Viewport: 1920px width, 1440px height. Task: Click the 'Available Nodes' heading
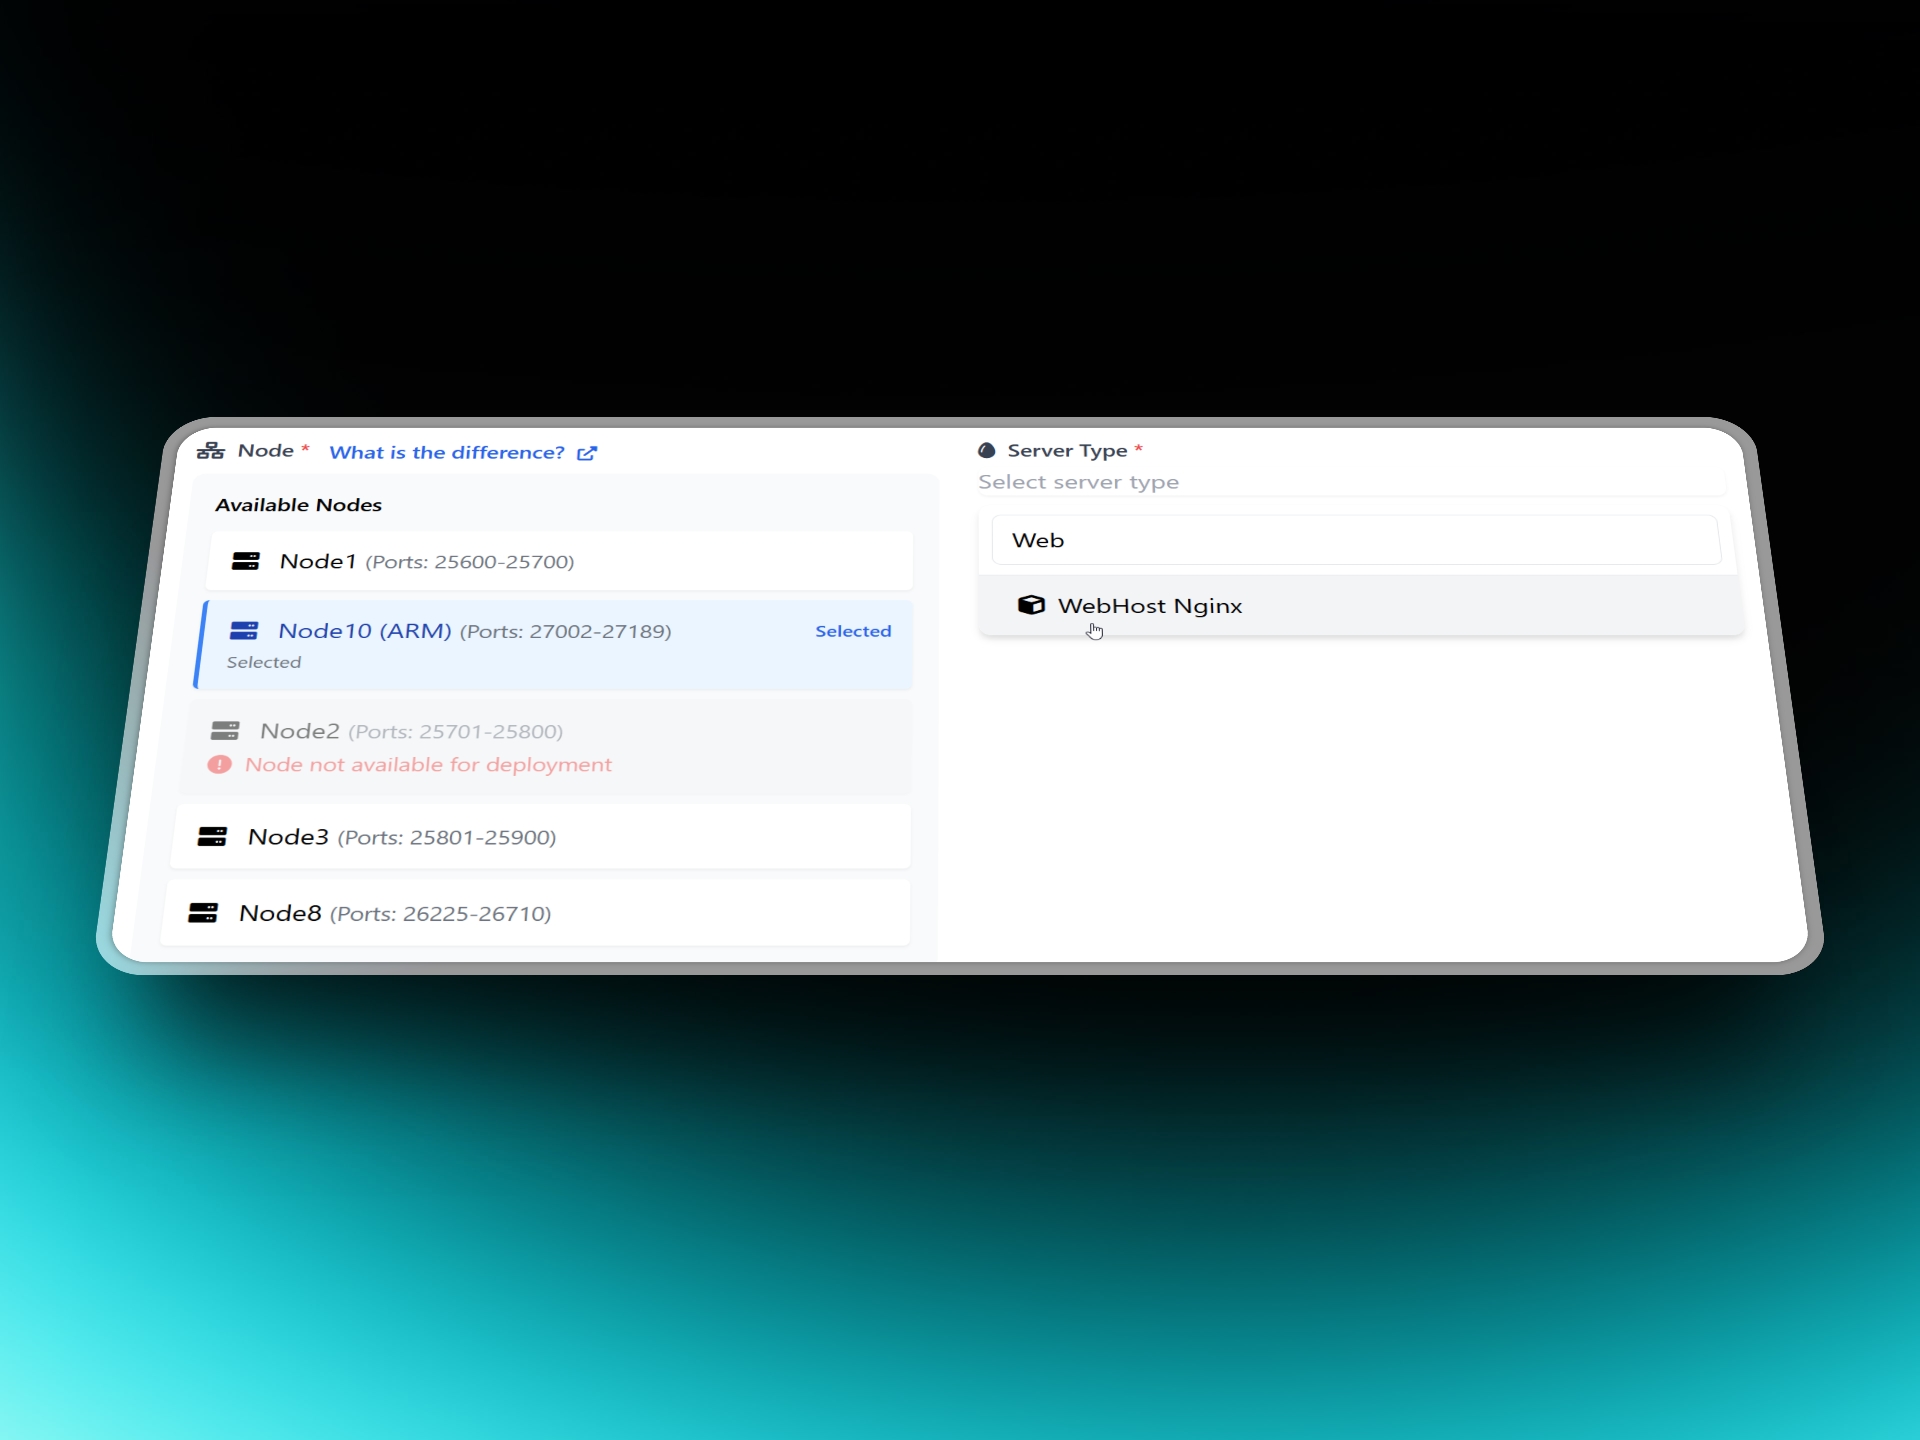(299, 505)
